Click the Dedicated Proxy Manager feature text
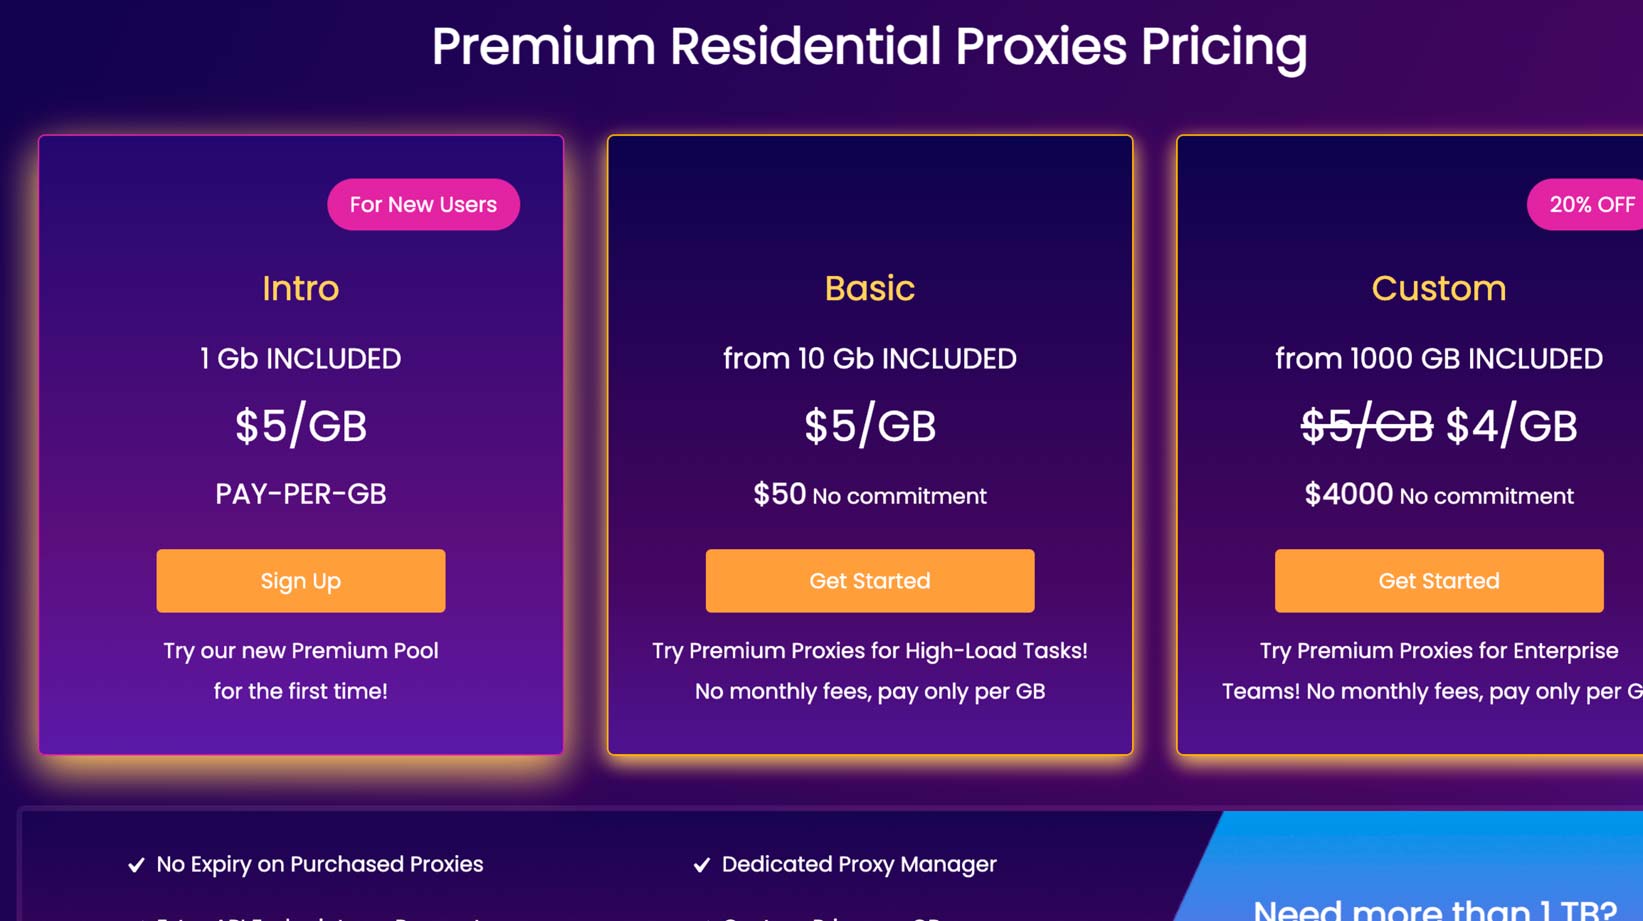This screenshot has height=921, width=1643. [859, 864]
